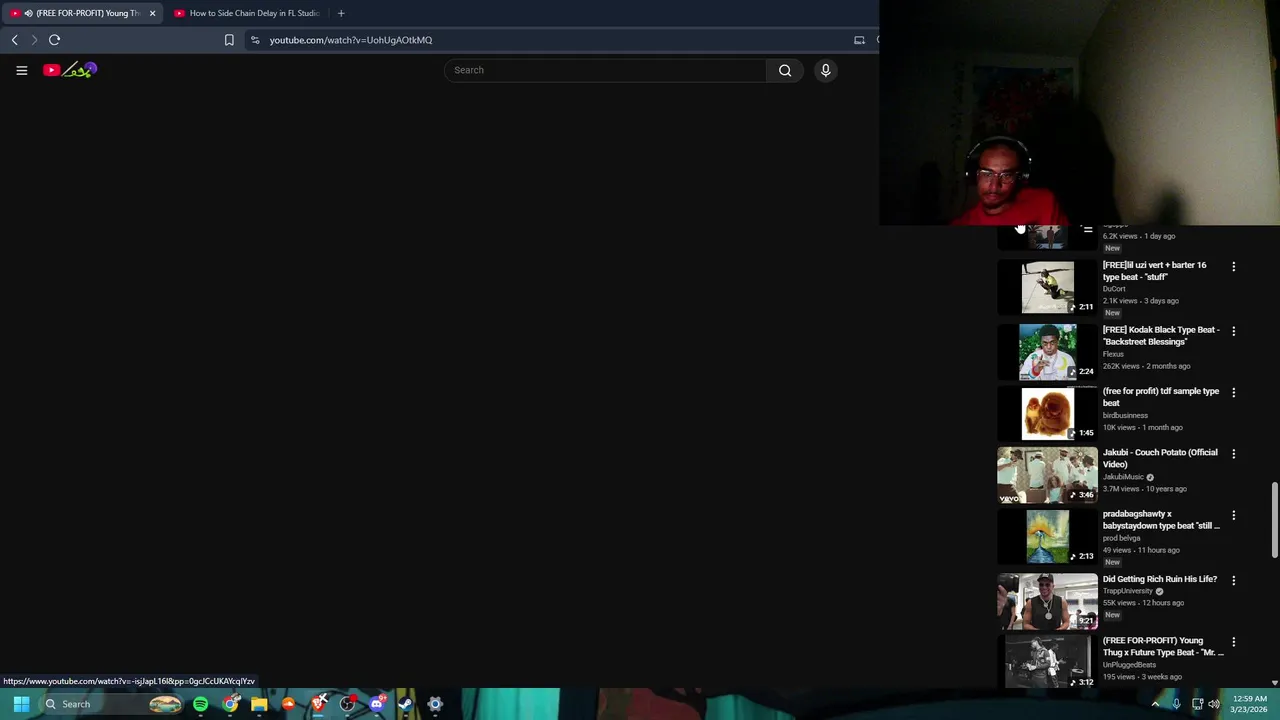Open more options for Young Thug x Future beat
Viewport: 1280px width, 720px height.
(x=1233, y=642)
